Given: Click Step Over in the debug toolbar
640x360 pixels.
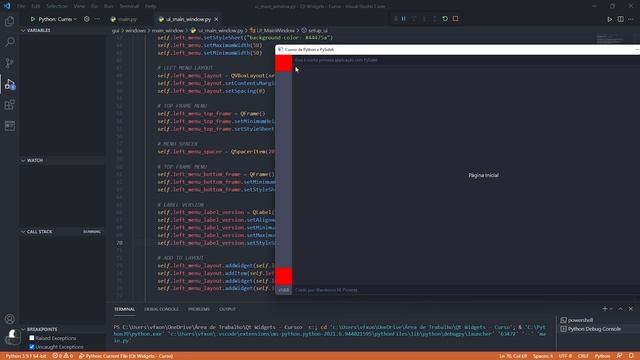Looking at the screenshot, I should (414, 19).
